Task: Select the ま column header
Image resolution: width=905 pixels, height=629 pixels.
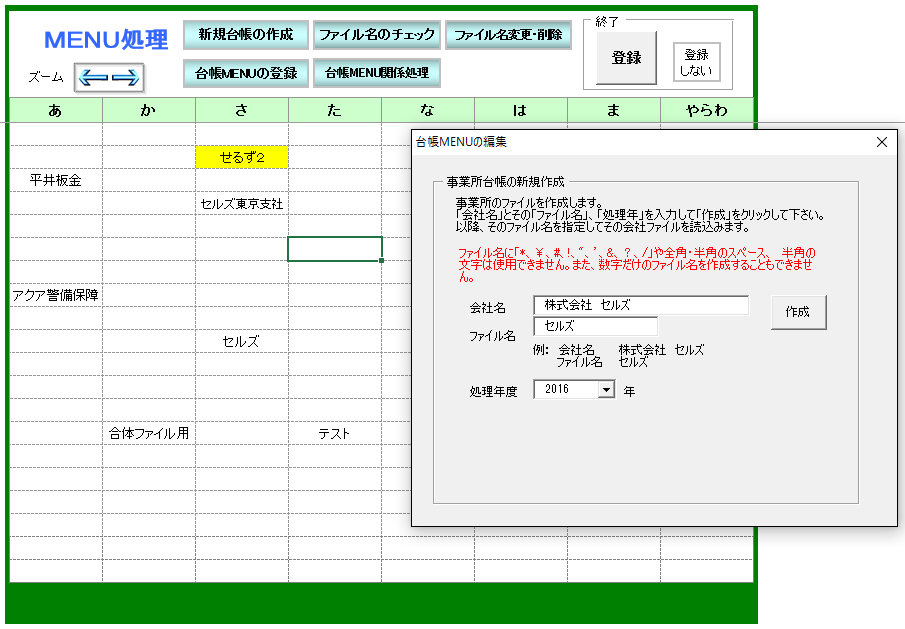Action: tap(614, 110)
